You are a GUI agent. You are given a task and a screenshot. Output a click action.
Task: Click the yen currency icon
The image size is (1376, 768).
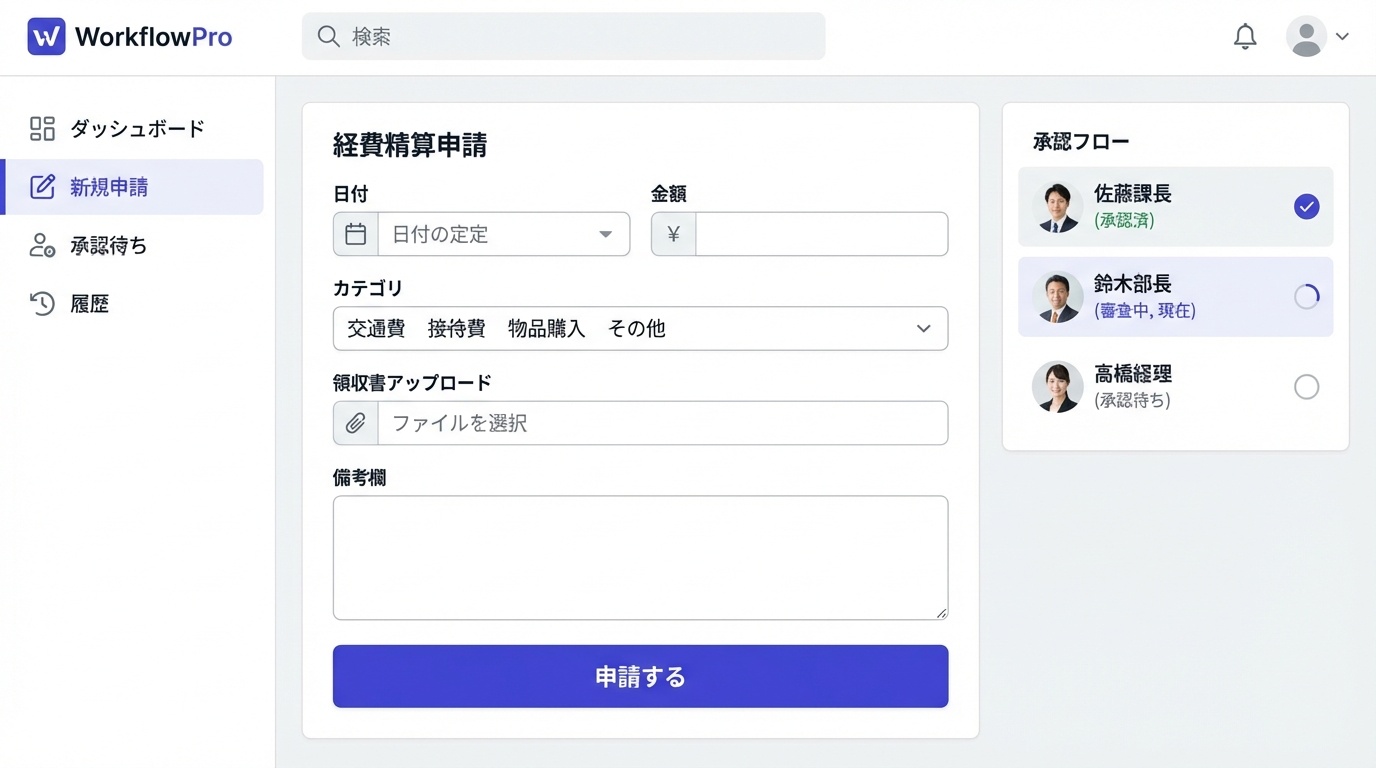pyautogui.click(x=673, y=234)
